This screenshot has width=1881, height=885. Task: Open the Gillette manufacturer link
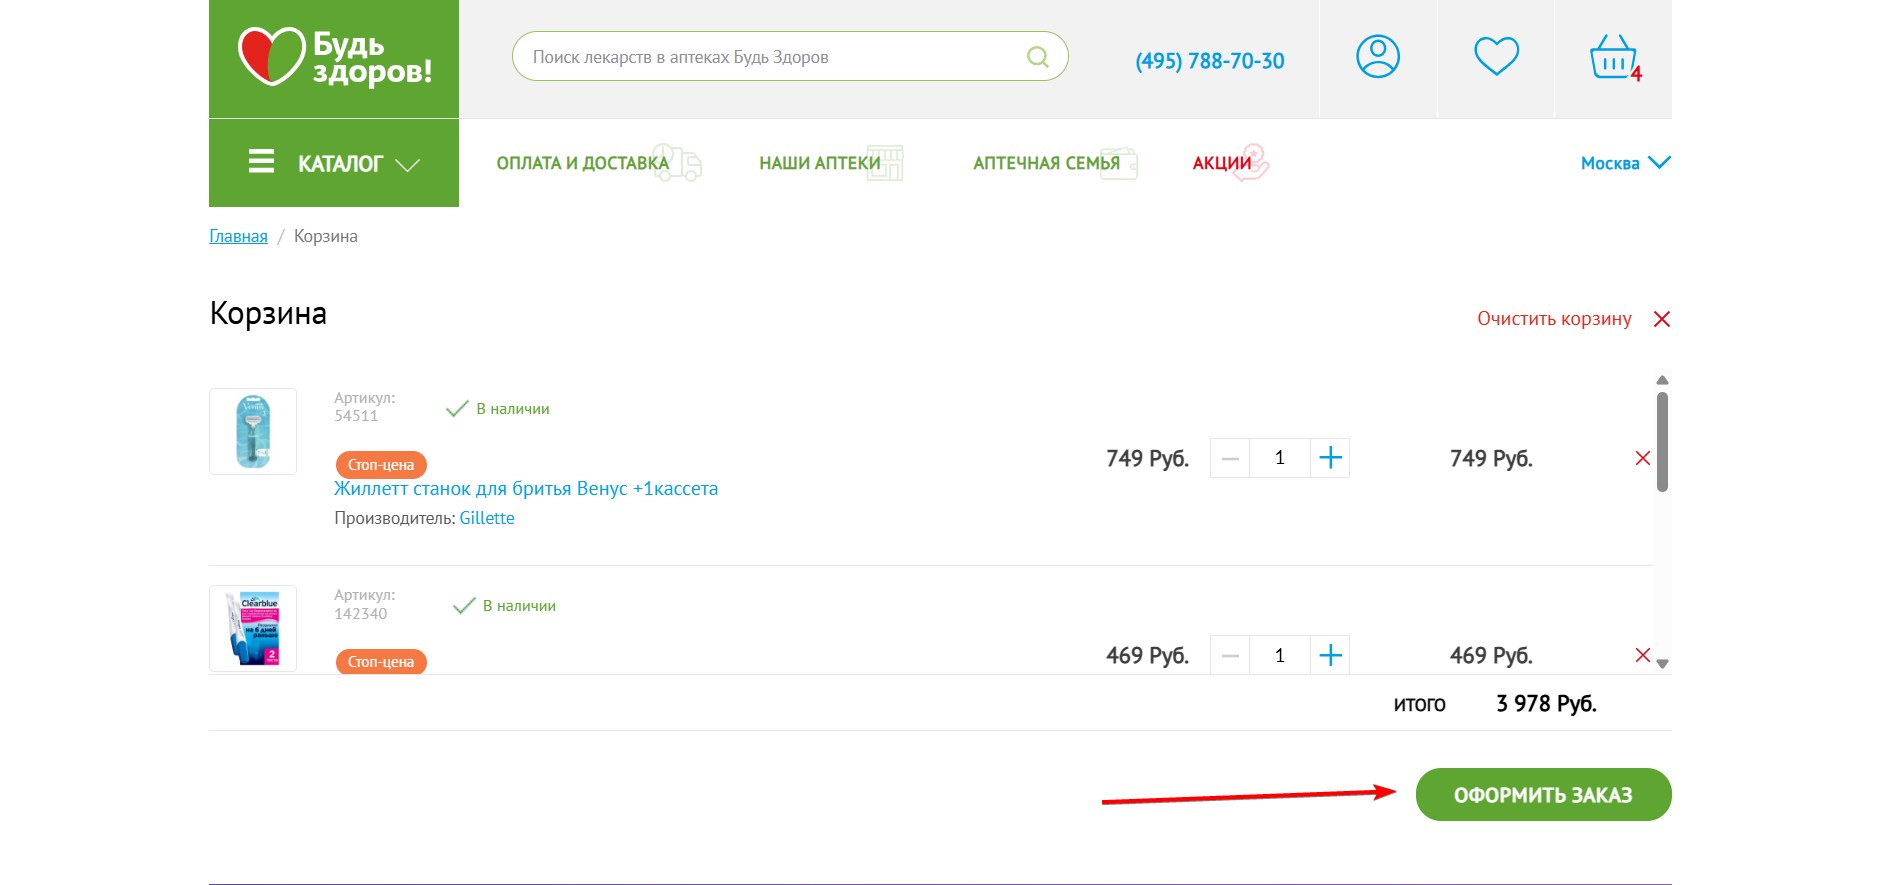click(x=487, y=518)
